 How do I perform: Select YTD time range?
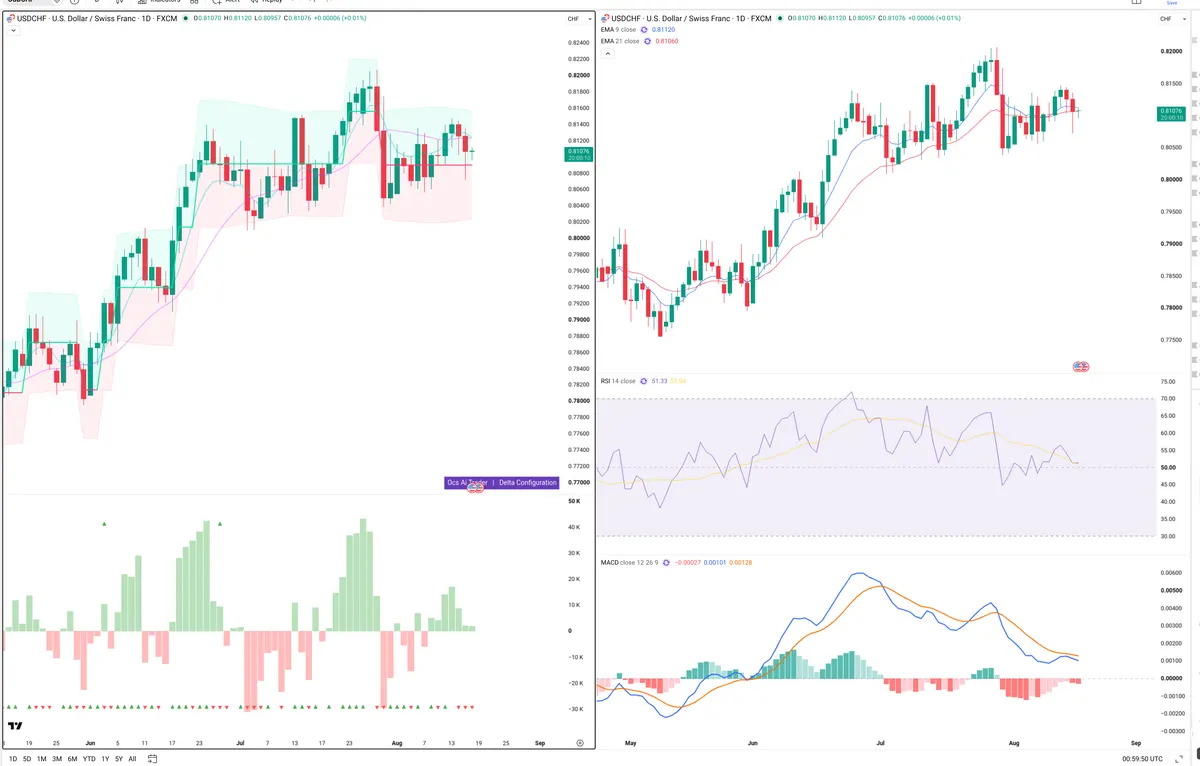tap(89, 759)
